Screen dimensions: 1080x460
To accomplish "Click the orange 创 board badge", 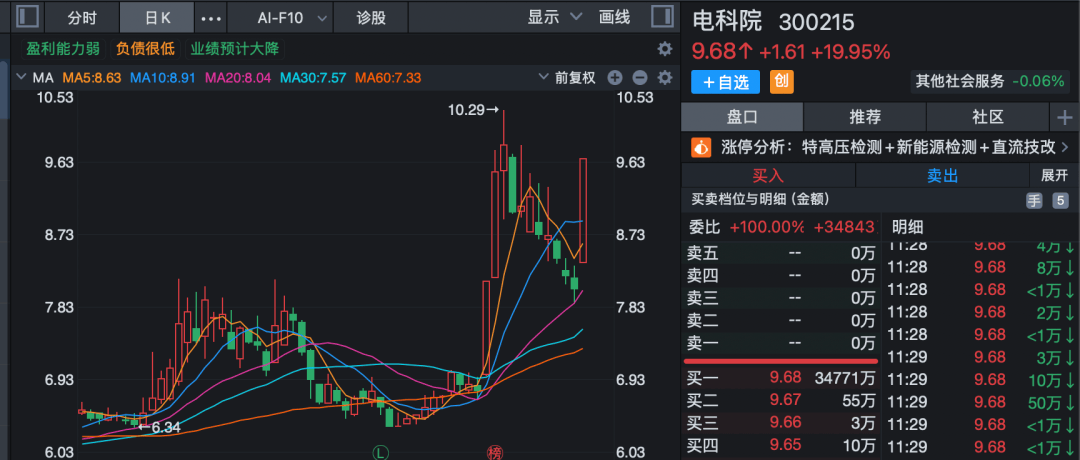I will tap(782, 82).
